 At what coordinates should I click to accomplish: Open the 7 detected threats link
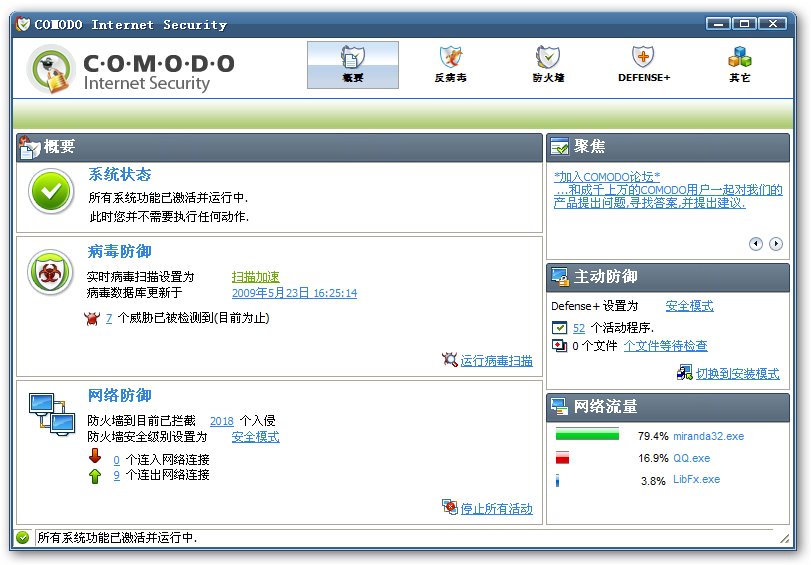[109, 318]
